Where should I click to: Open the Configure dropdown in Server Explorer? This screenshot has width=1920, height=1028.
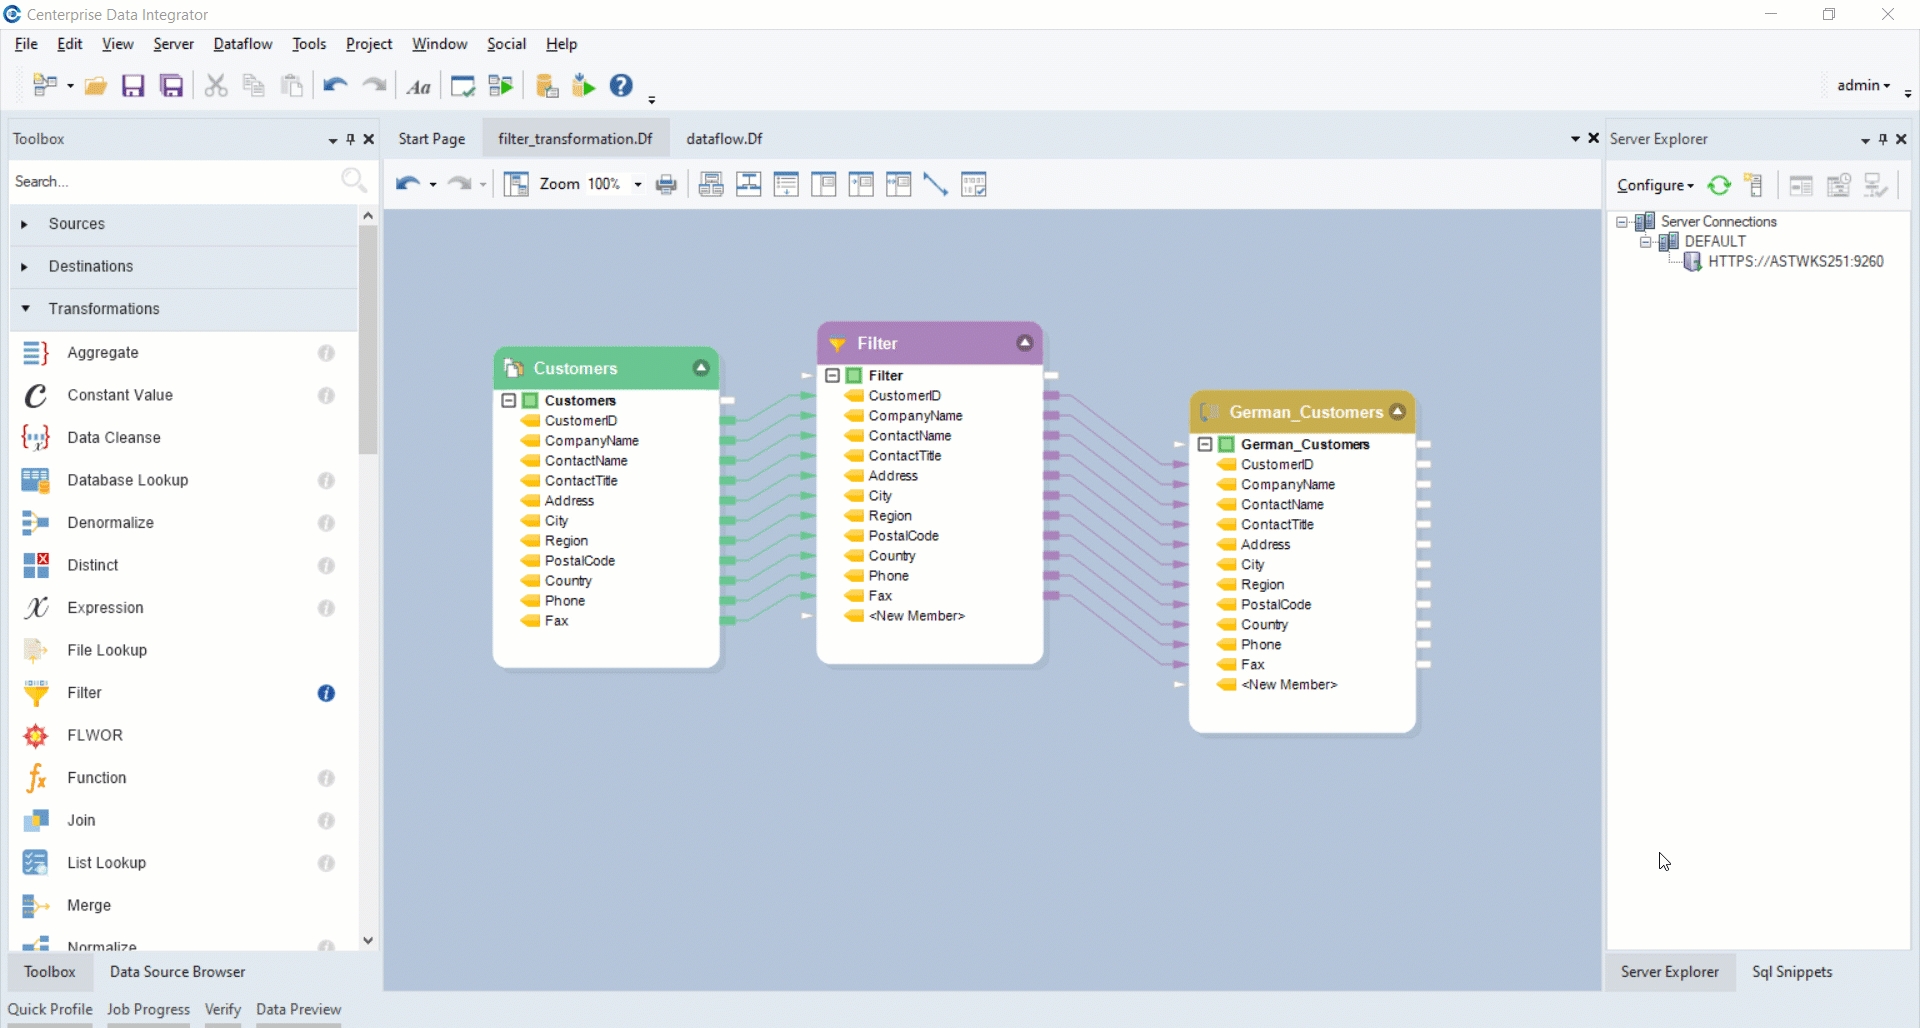[x=1655, y=186]
